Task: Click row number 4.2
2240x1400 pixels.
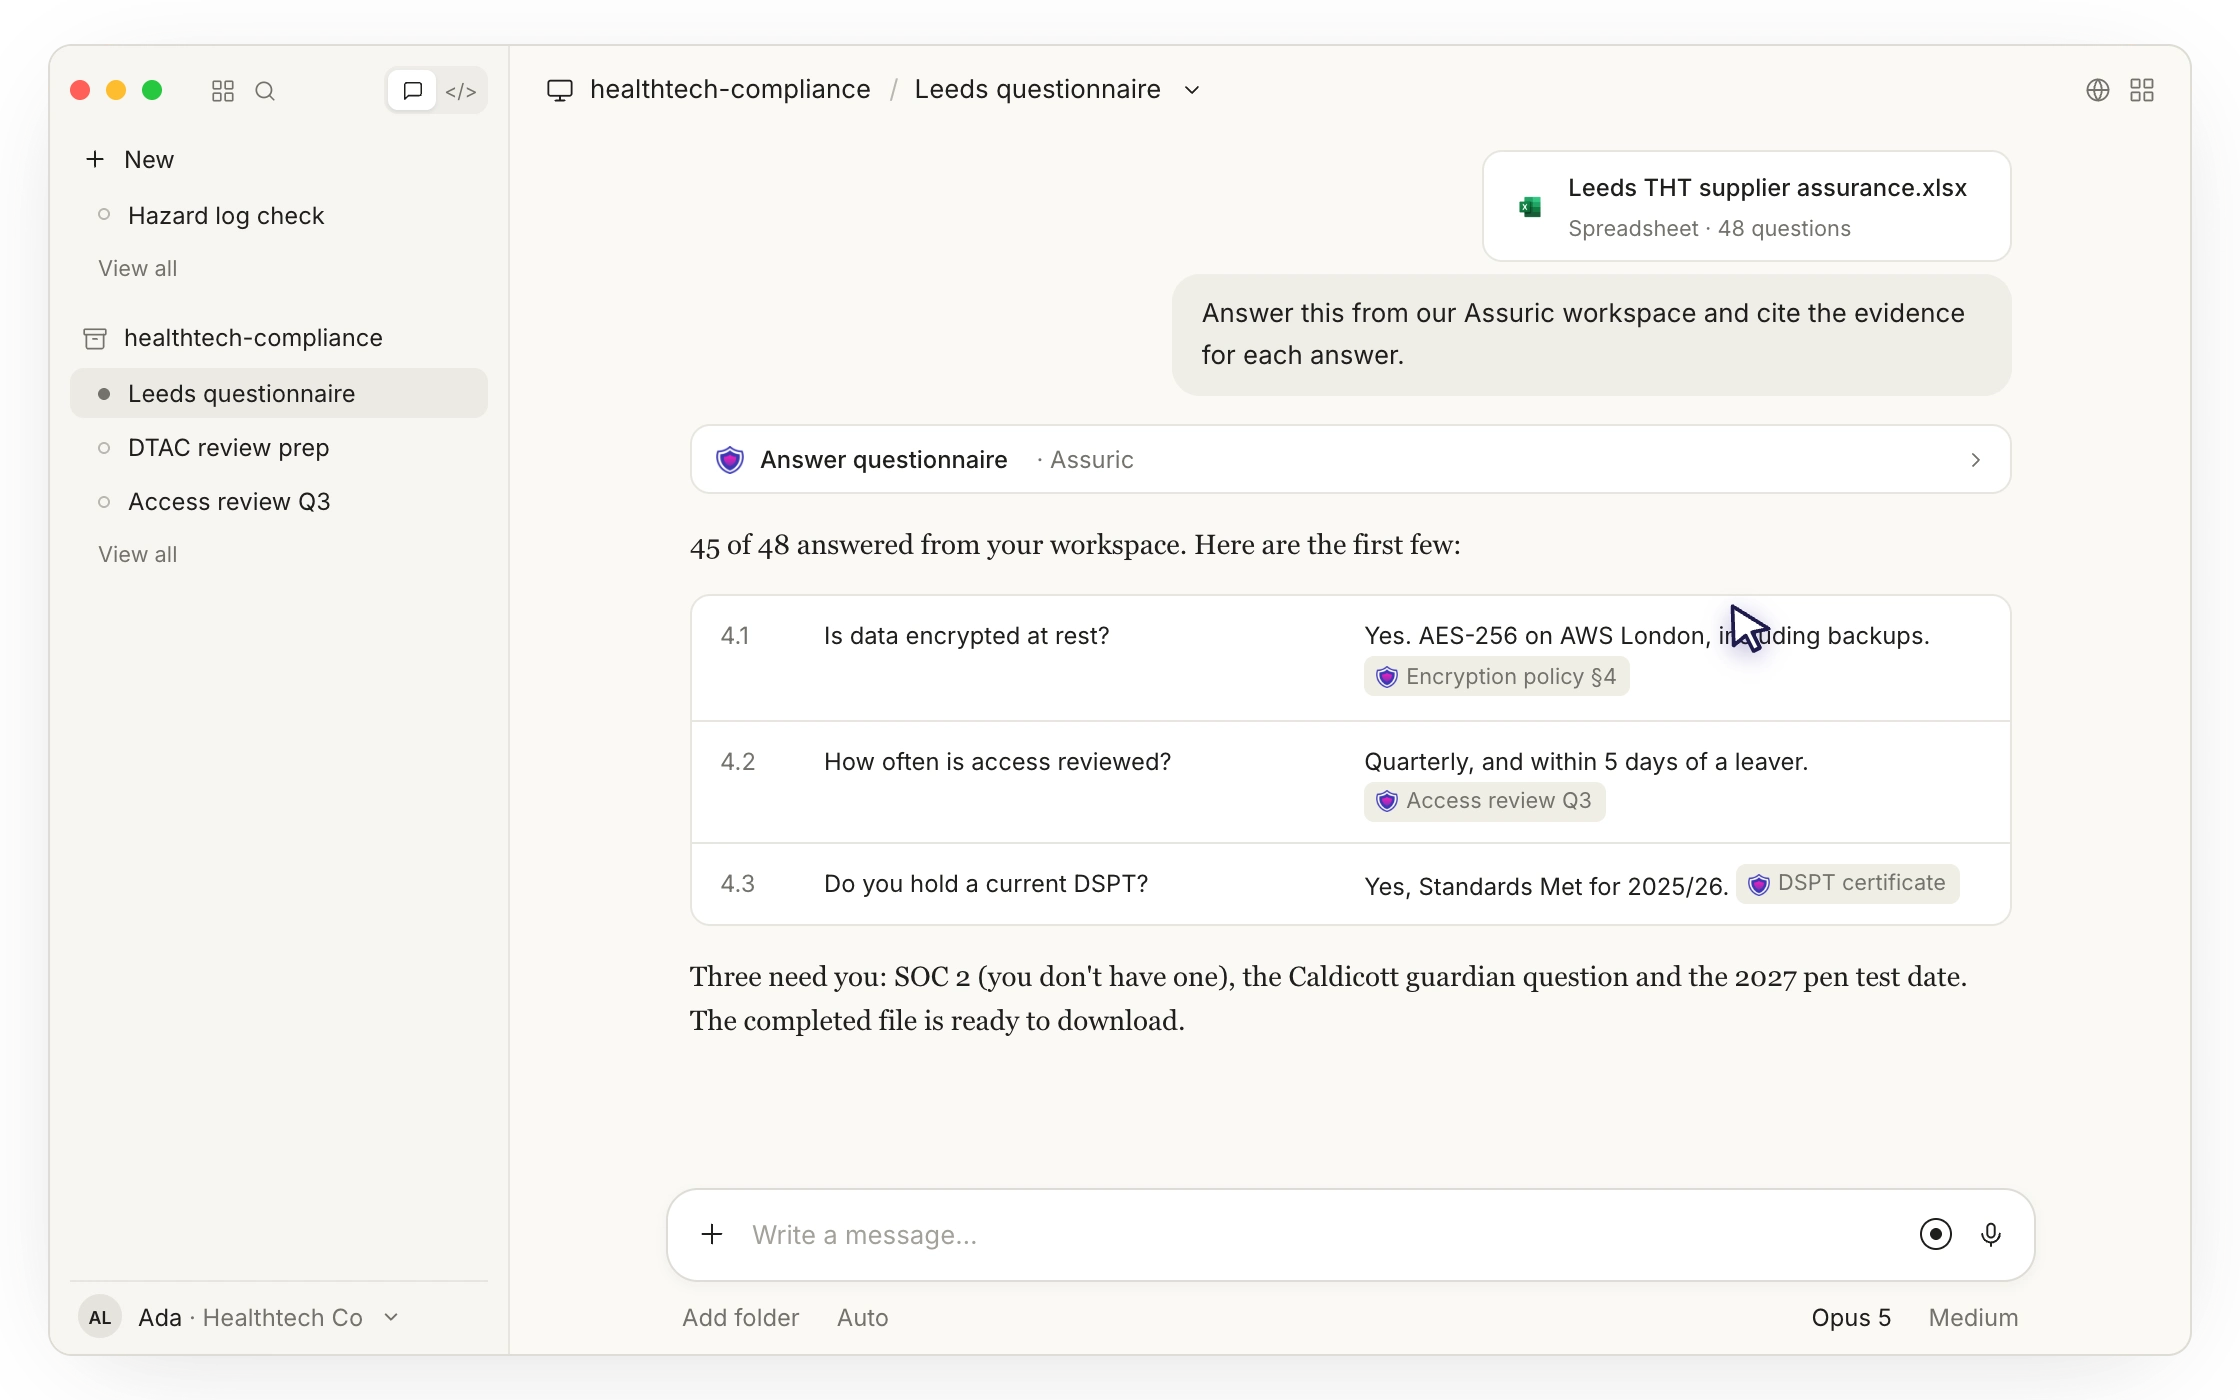Action: (737, 762)
